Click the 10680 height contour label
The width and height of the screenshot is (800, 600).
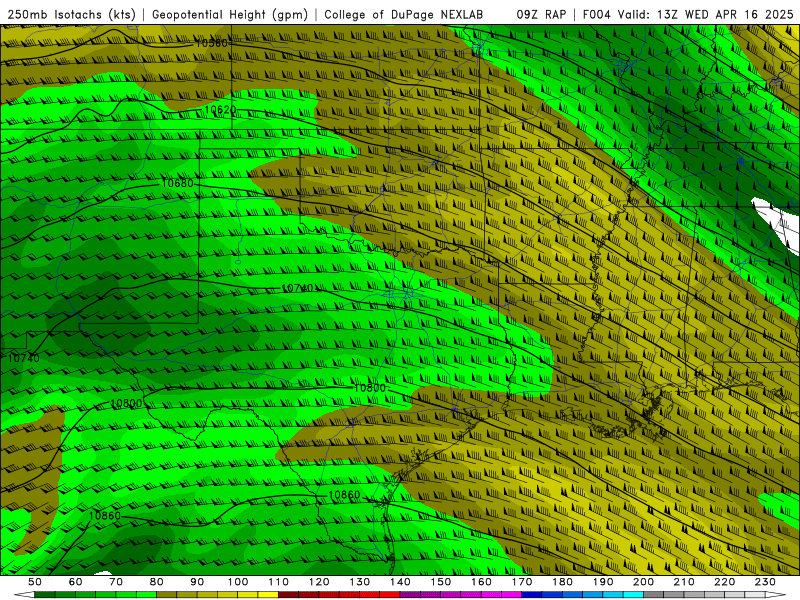178,183
